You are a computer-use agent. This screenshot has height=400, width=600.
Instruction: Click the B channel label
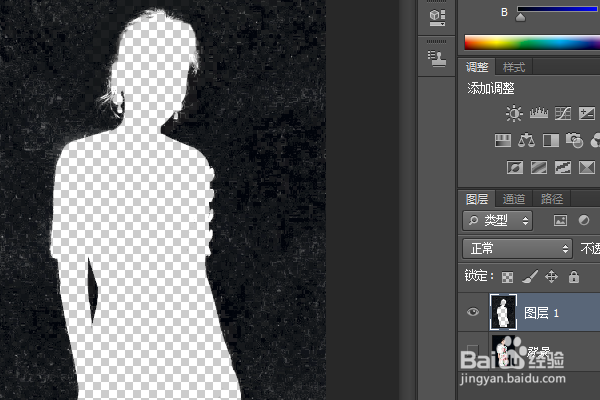(x=504, y=12)
